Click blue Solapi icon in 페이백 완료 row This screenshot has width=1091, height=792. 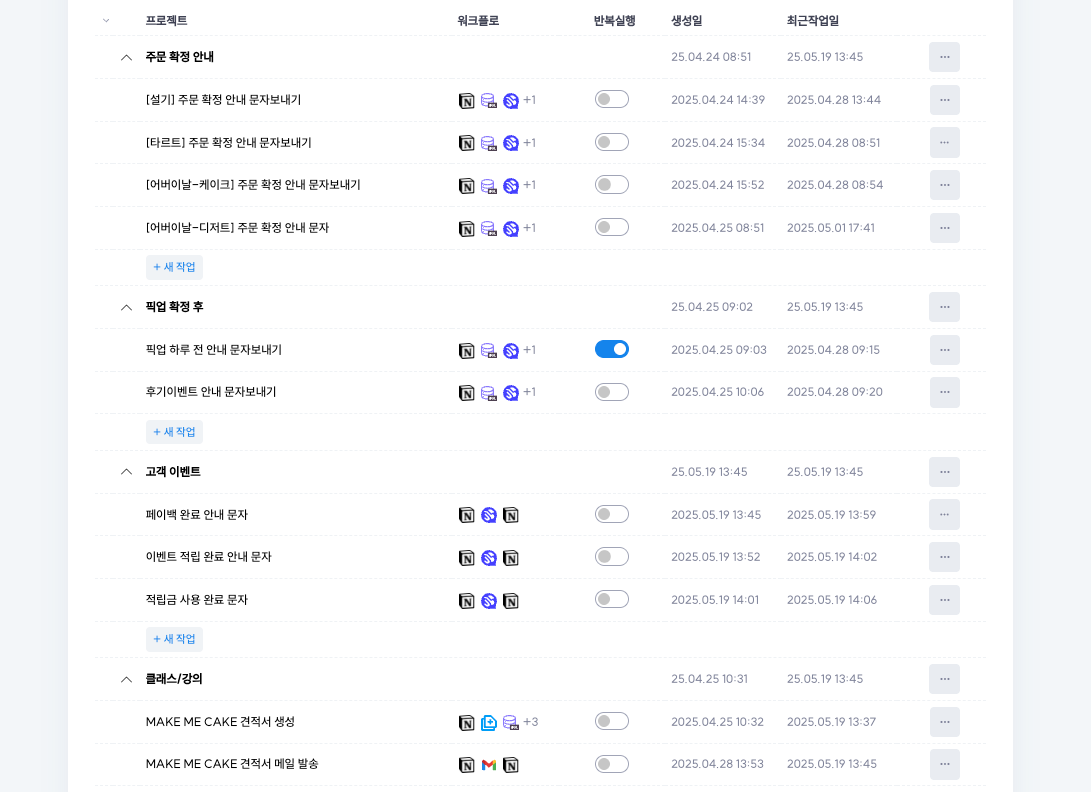point(489,515)
